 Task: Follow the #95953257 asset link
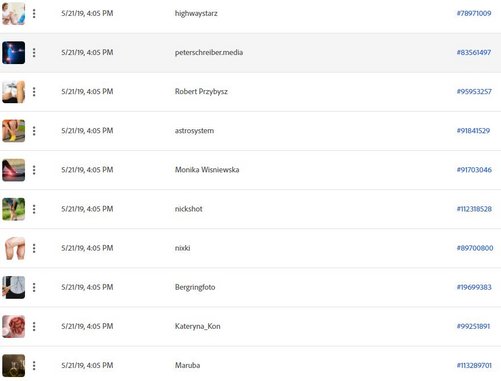tap(474, 92)
